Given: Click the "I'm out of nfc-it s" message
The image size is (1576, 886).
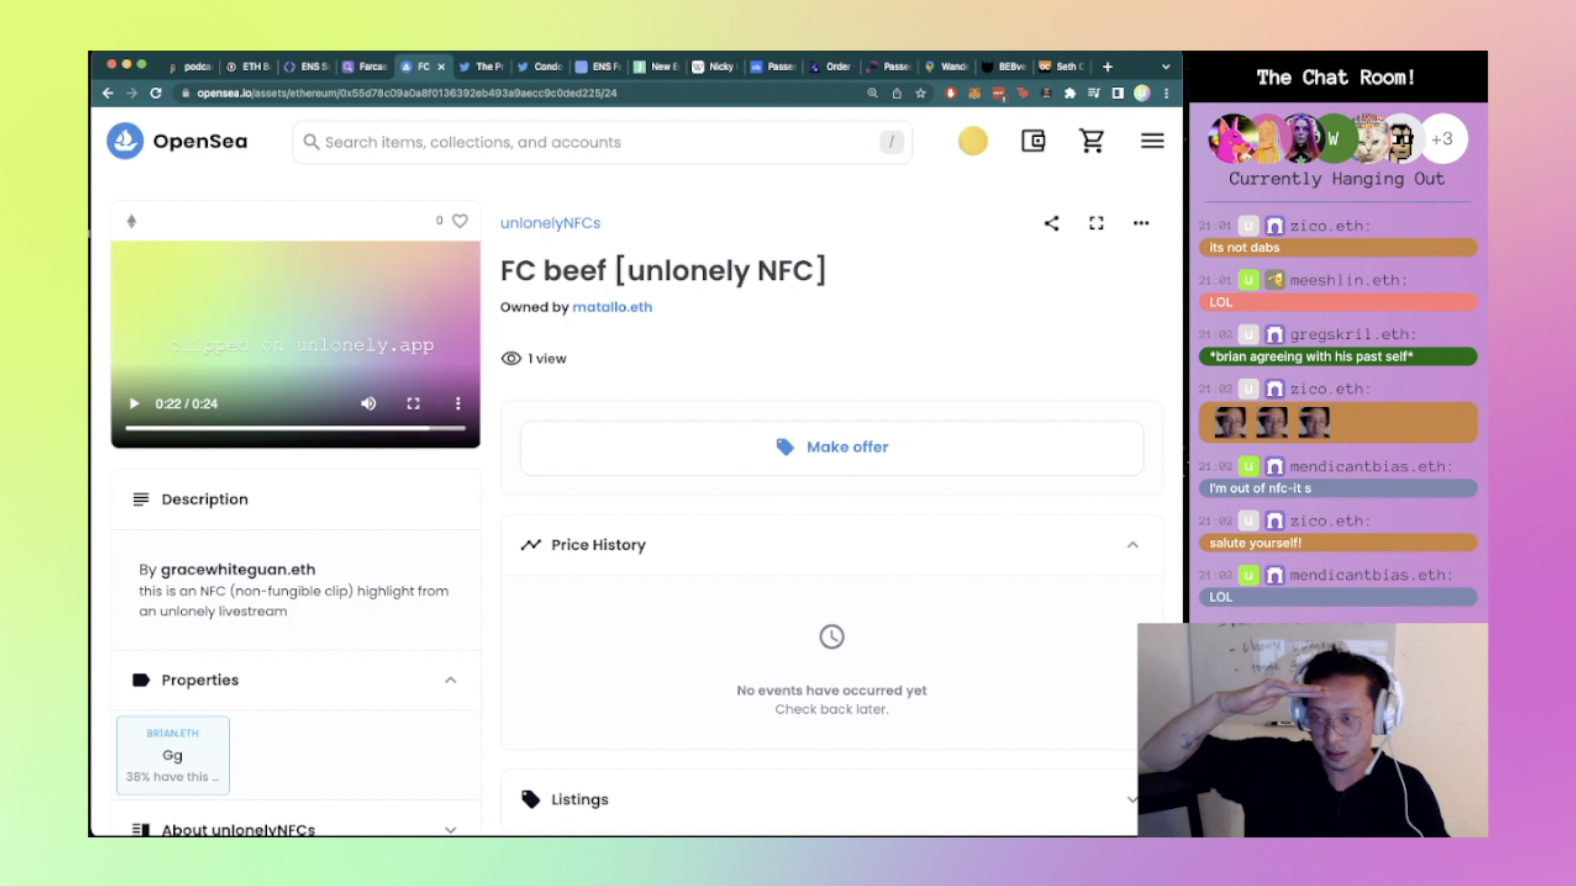Looking at the screenshot, I should click(x=1337, y=488).
